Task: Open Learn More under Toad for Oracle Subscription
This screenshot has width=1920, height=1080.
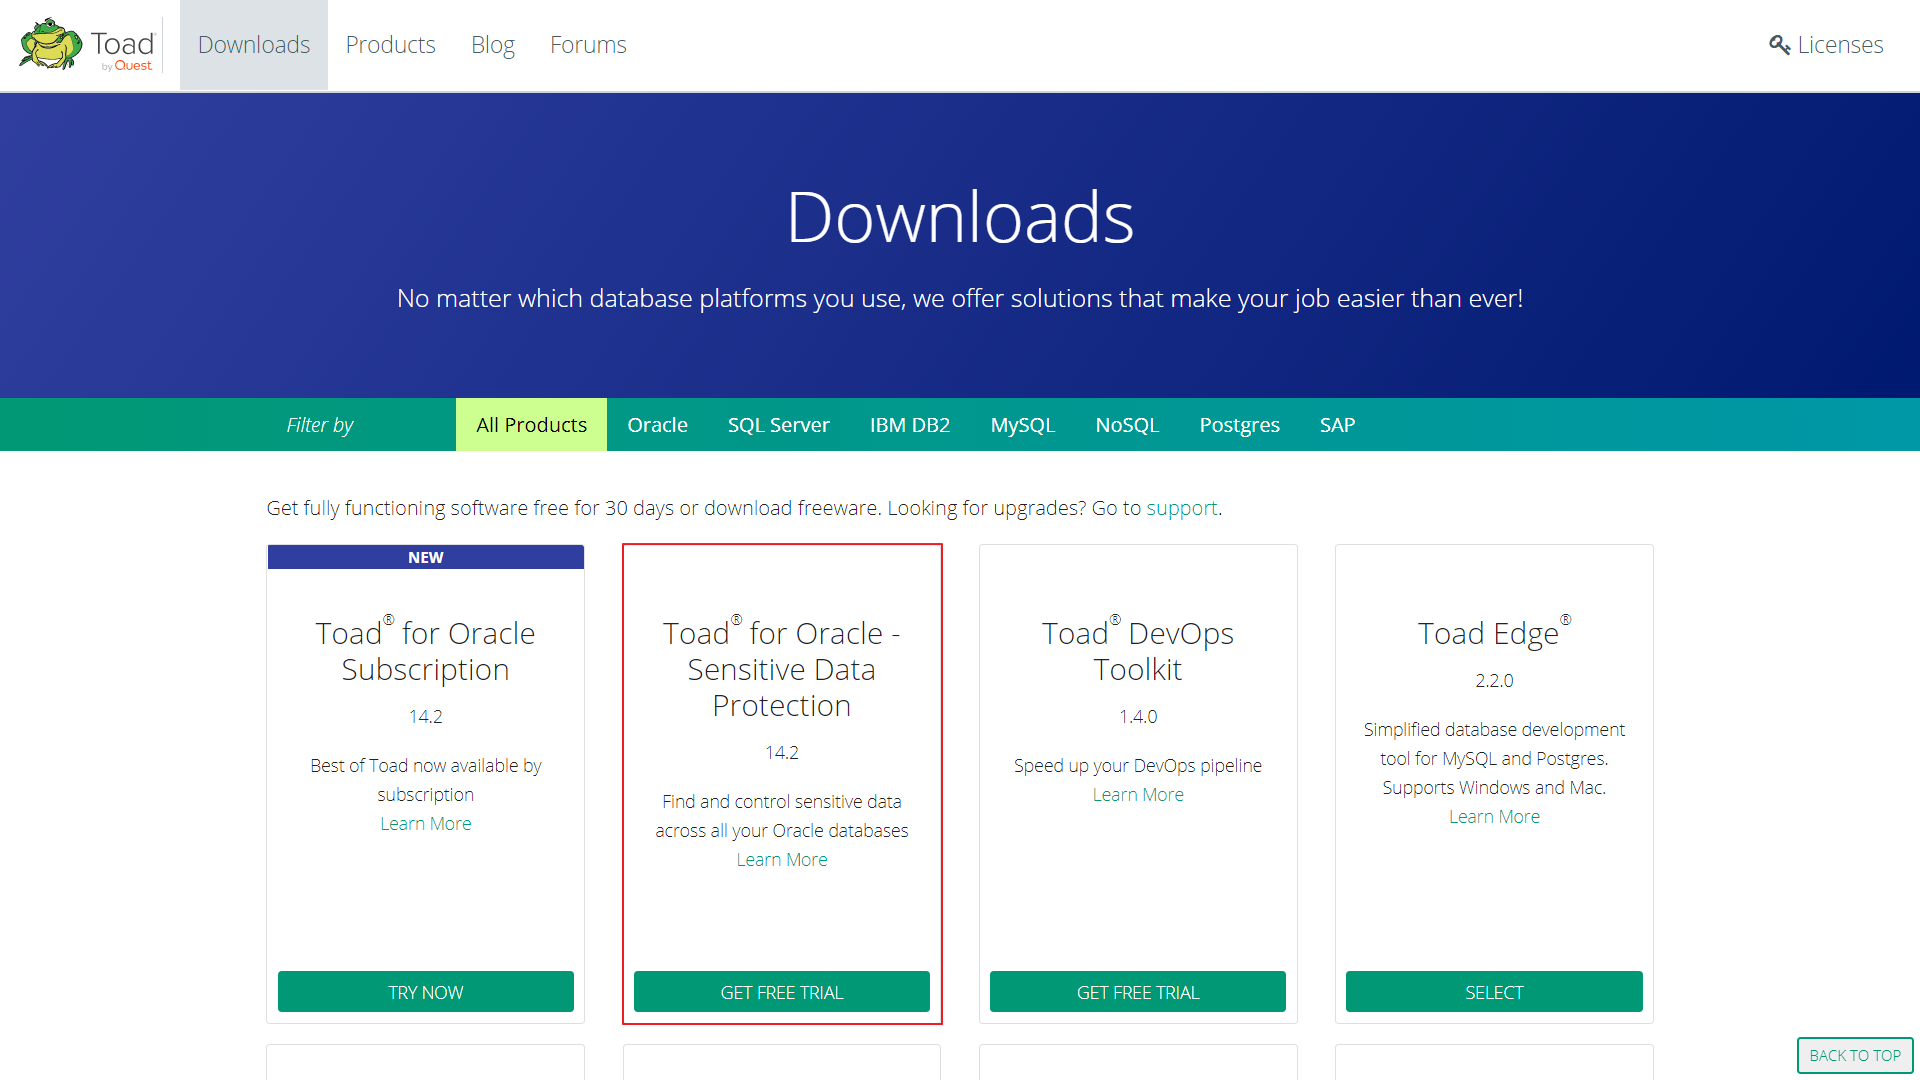Action: coord(426,824)
